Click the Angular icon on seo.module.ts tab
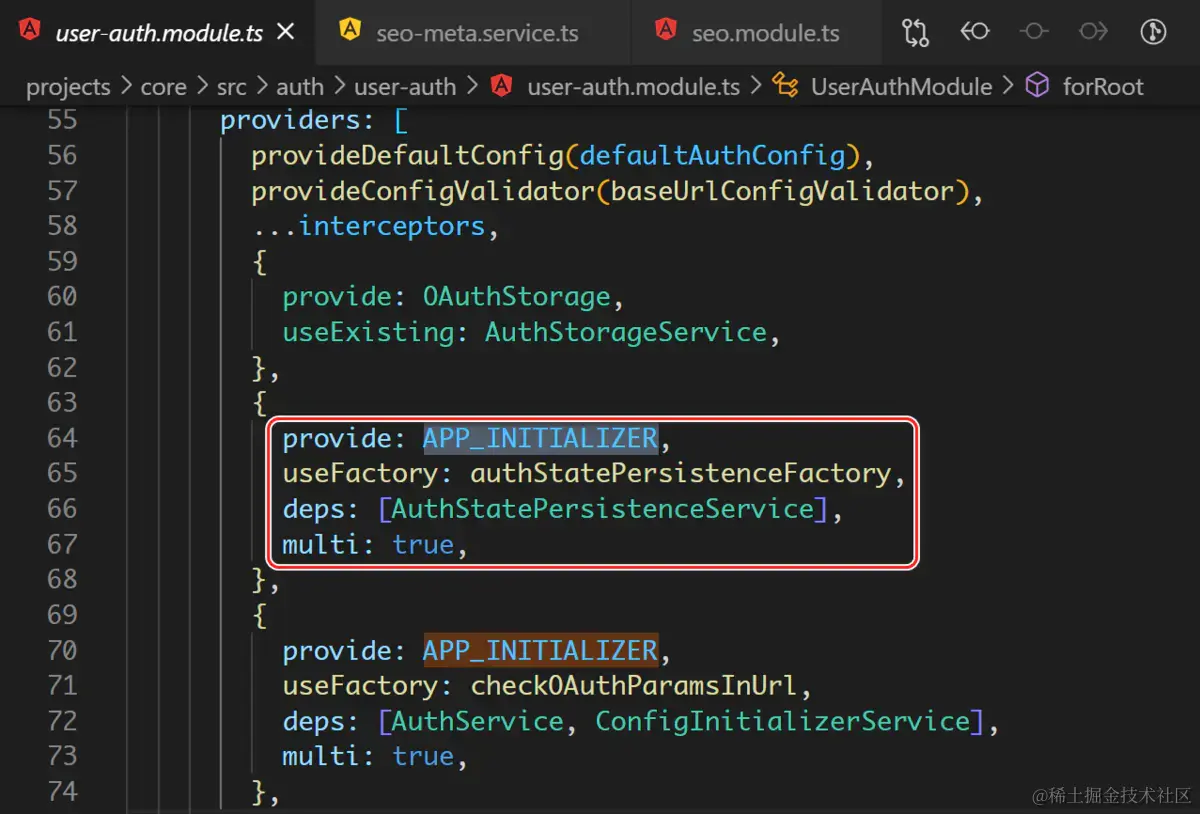The image size is (1200, 814). [x=665, y=30]
